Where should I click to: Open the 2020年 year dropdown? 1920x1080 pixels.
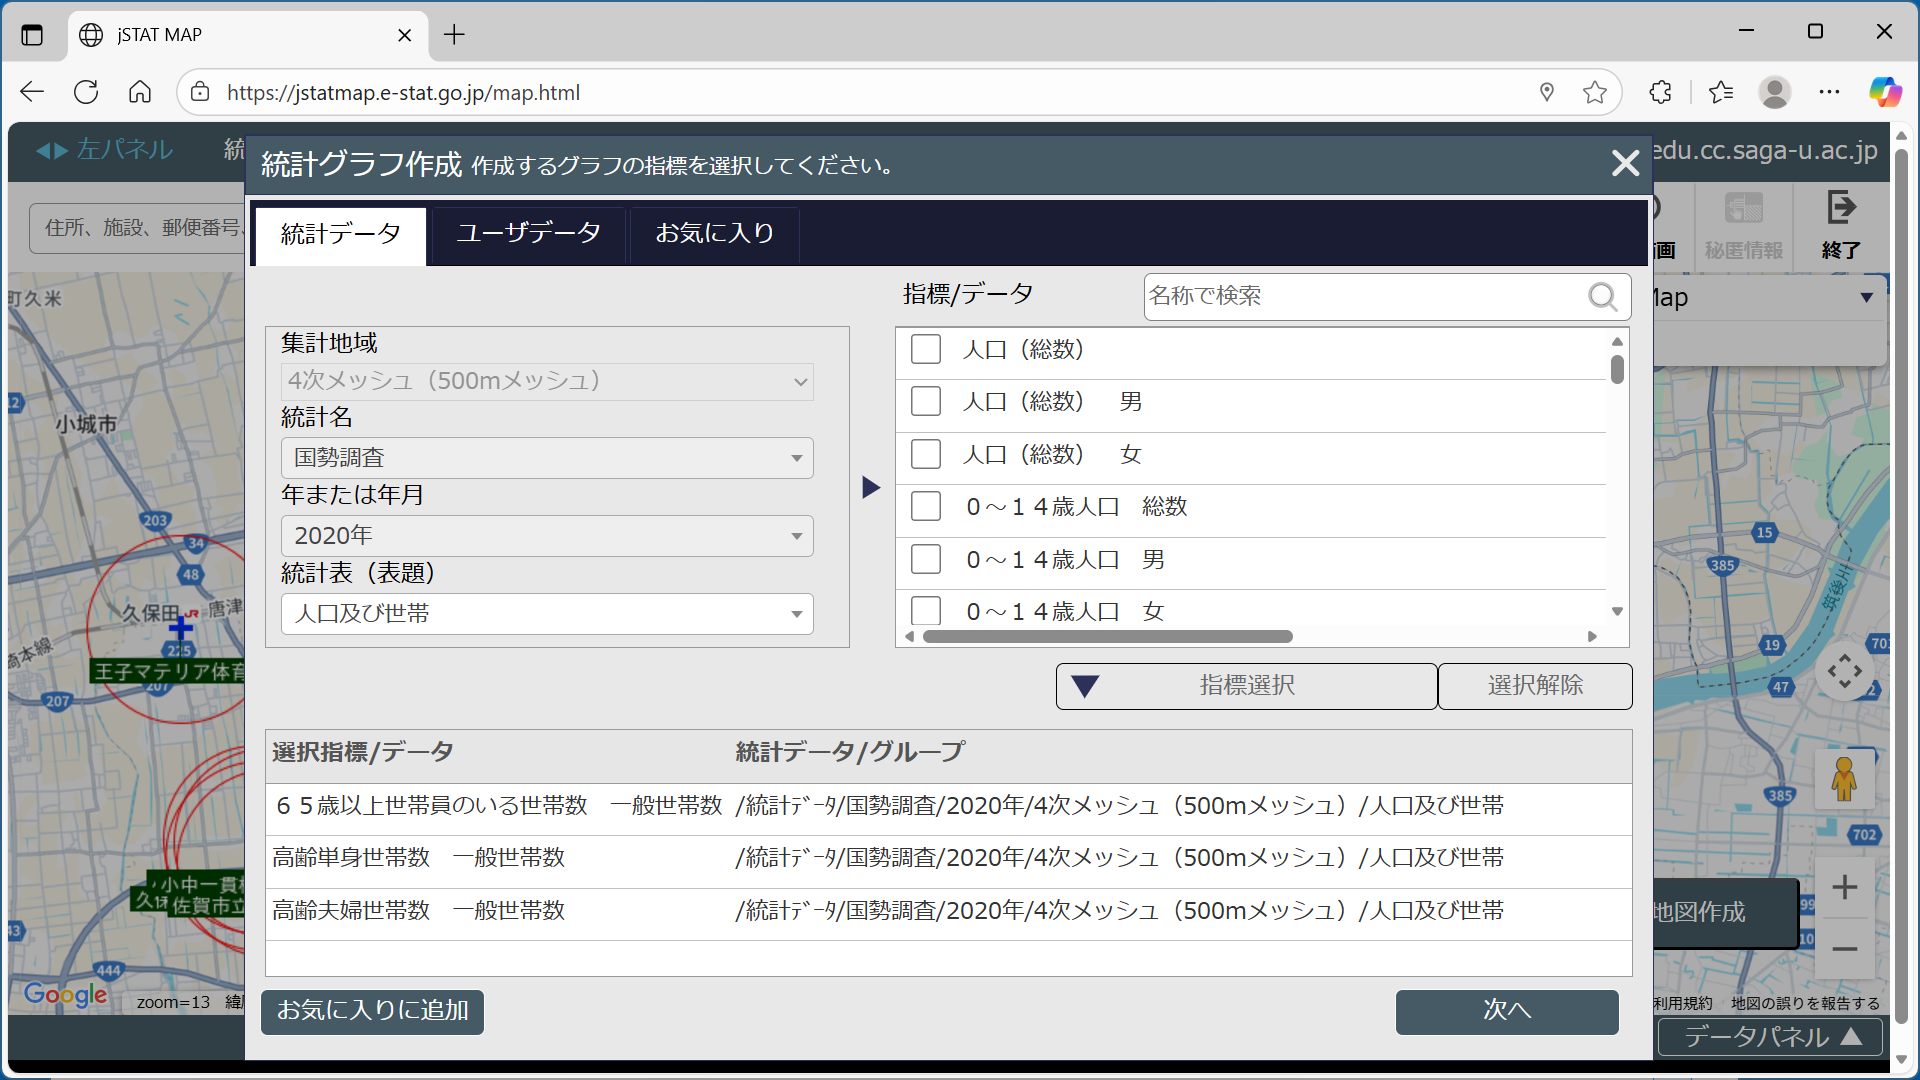[547, 536]
